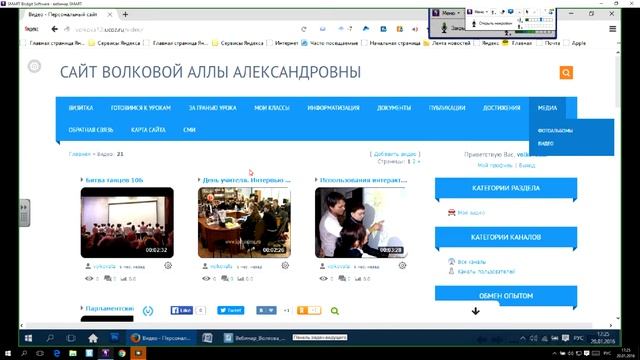Open the СМИ menu item

coord(189,130)
